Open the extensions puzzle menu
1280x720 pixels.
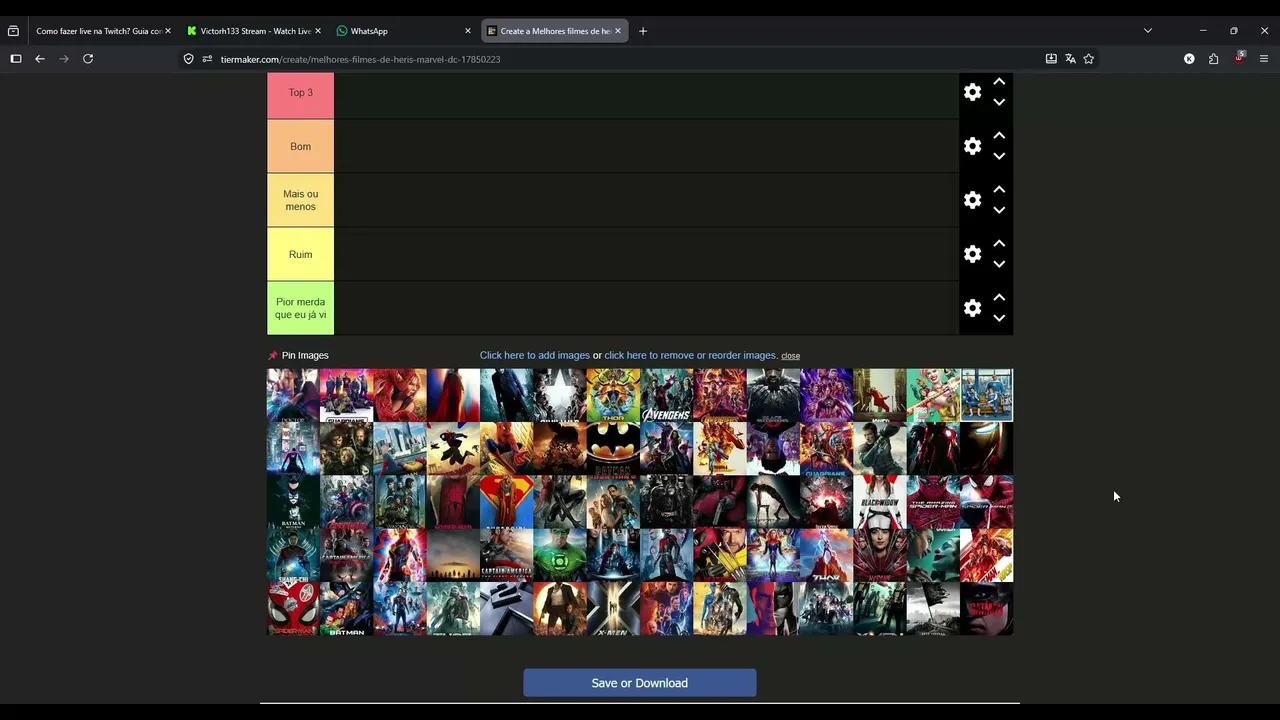1213,59
